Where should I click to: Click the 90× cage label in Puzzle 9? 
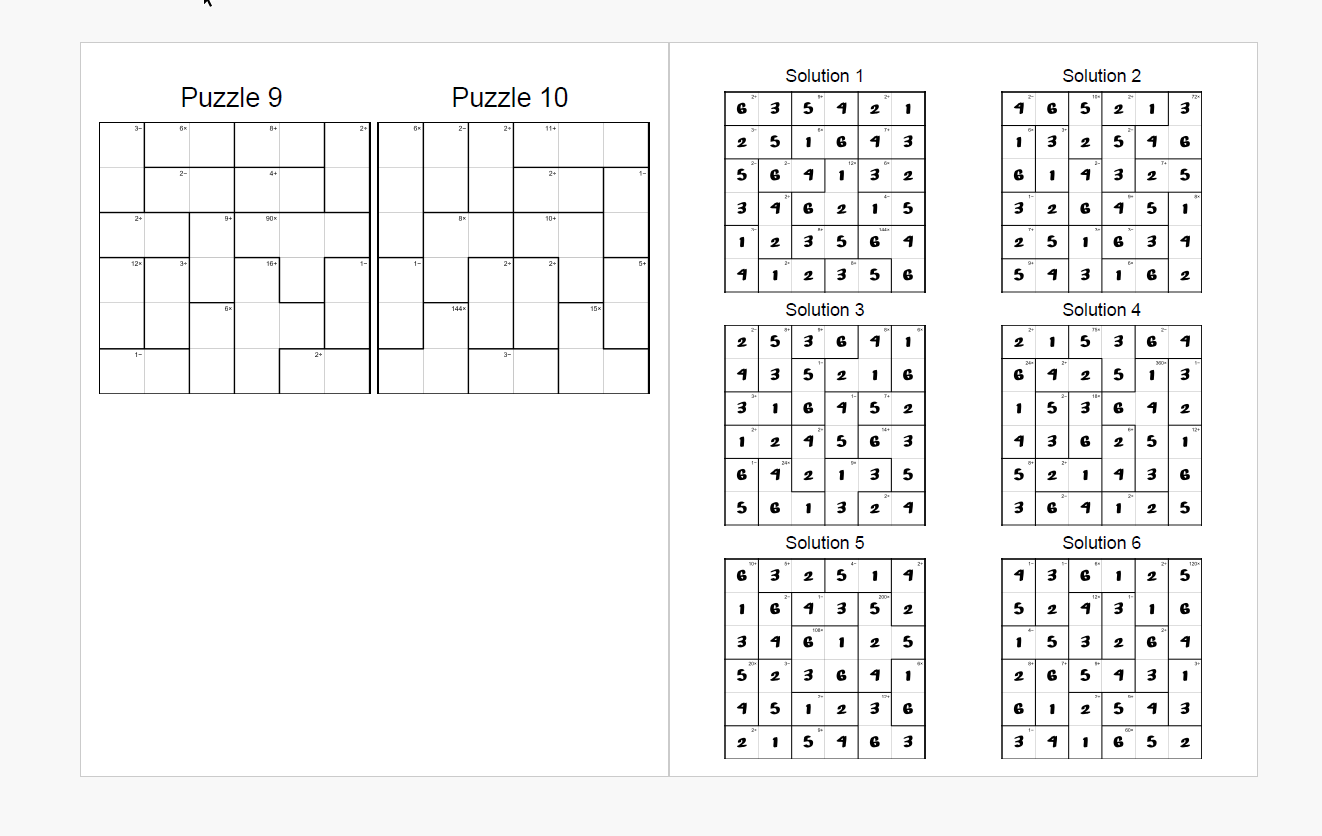(271, 218)
